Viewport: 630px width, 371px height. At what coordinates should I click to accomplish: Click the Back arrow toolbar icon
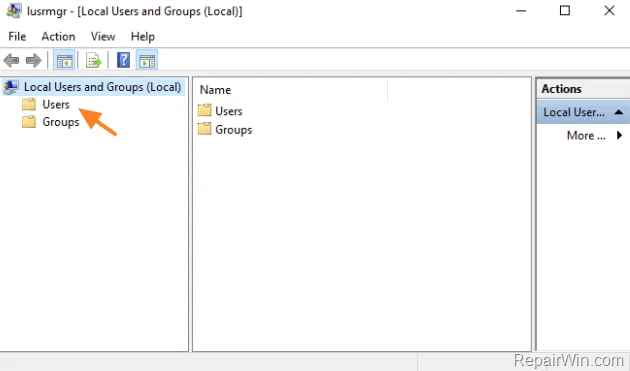pos(11,61)
